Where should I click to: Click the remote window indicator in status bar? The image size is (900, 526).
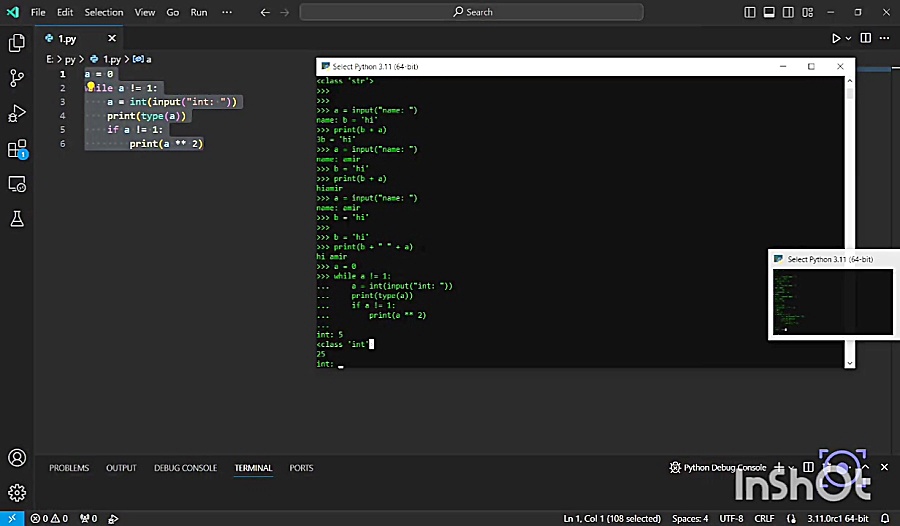point(11,519)
